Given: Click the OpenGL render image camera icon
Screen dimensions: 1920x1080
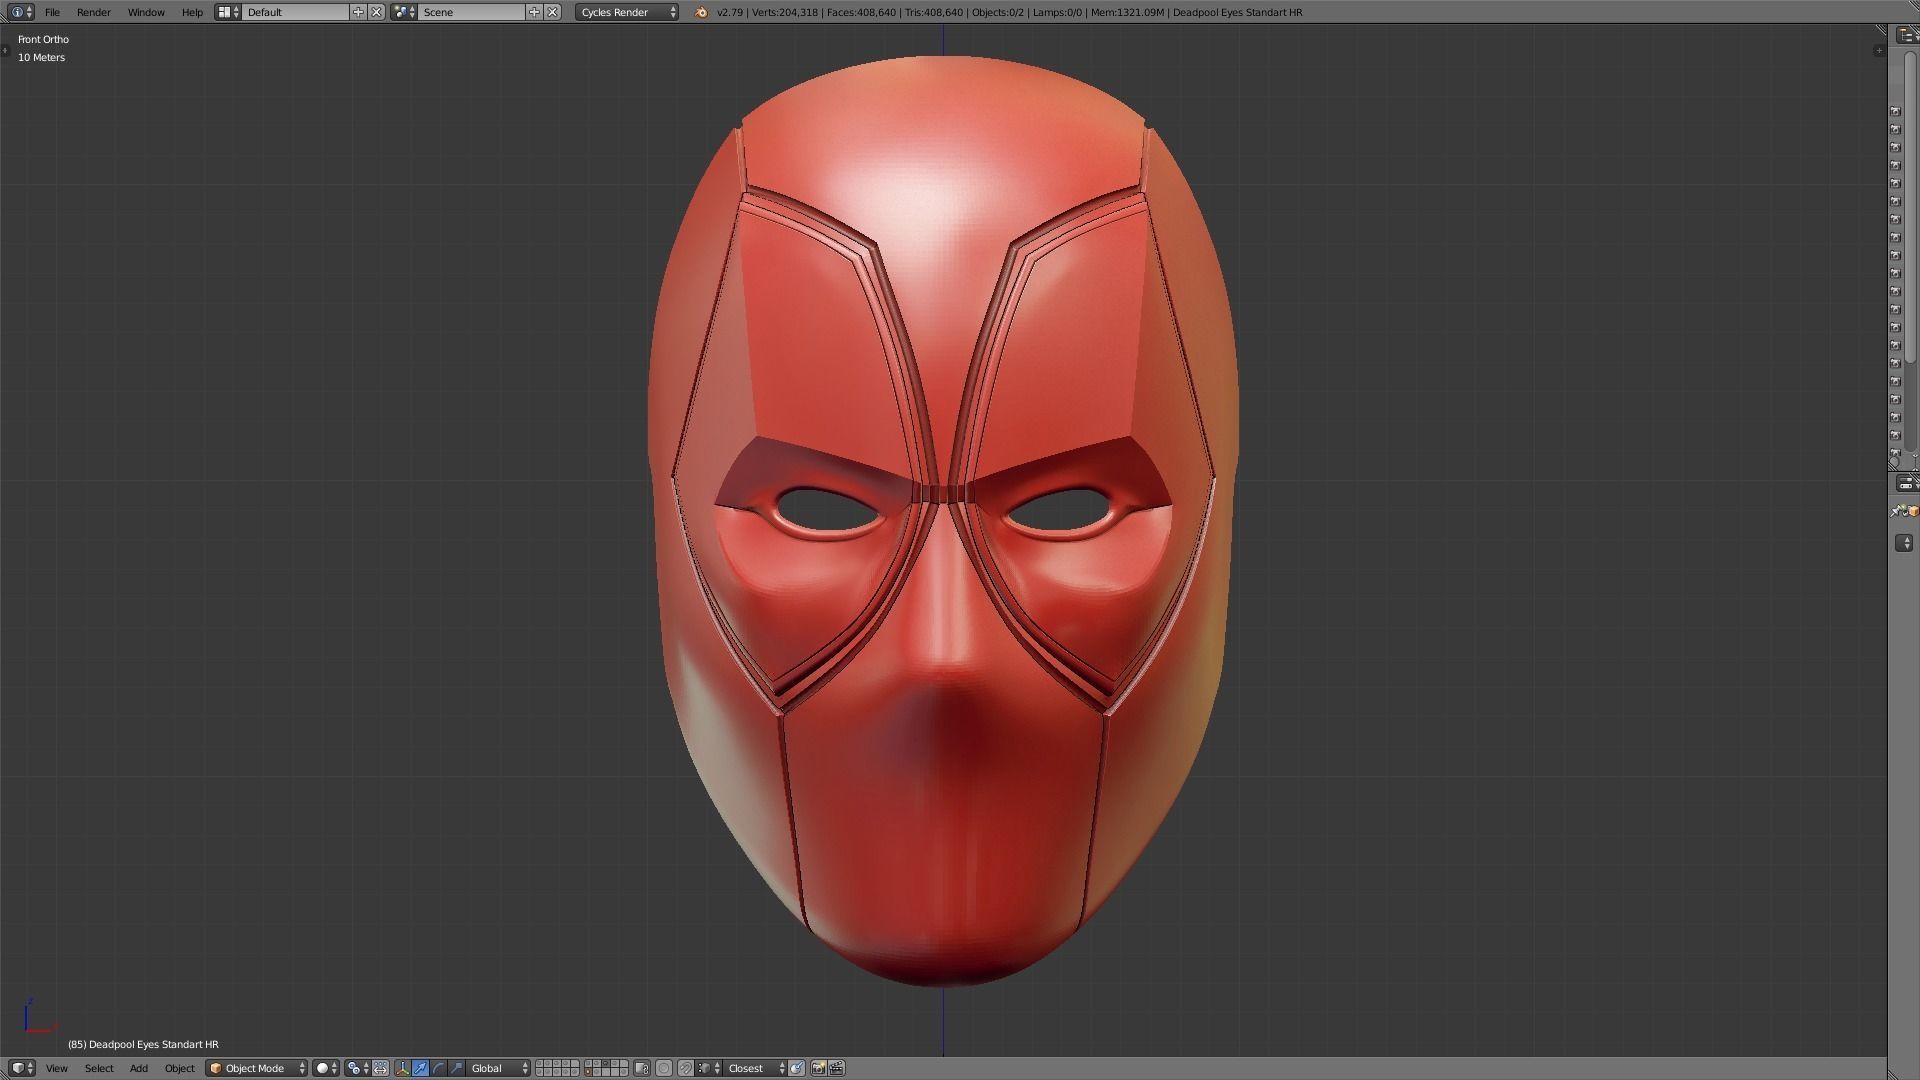Looking at the screenshot, I should pyautogui.click(x=818, y=1068).
